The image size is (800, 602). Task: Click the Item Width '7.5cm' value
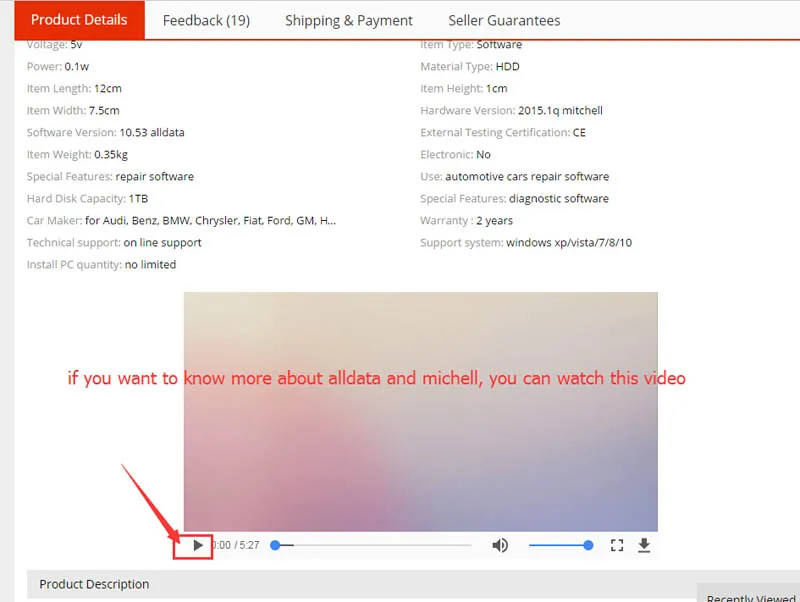tap(104, 111)
